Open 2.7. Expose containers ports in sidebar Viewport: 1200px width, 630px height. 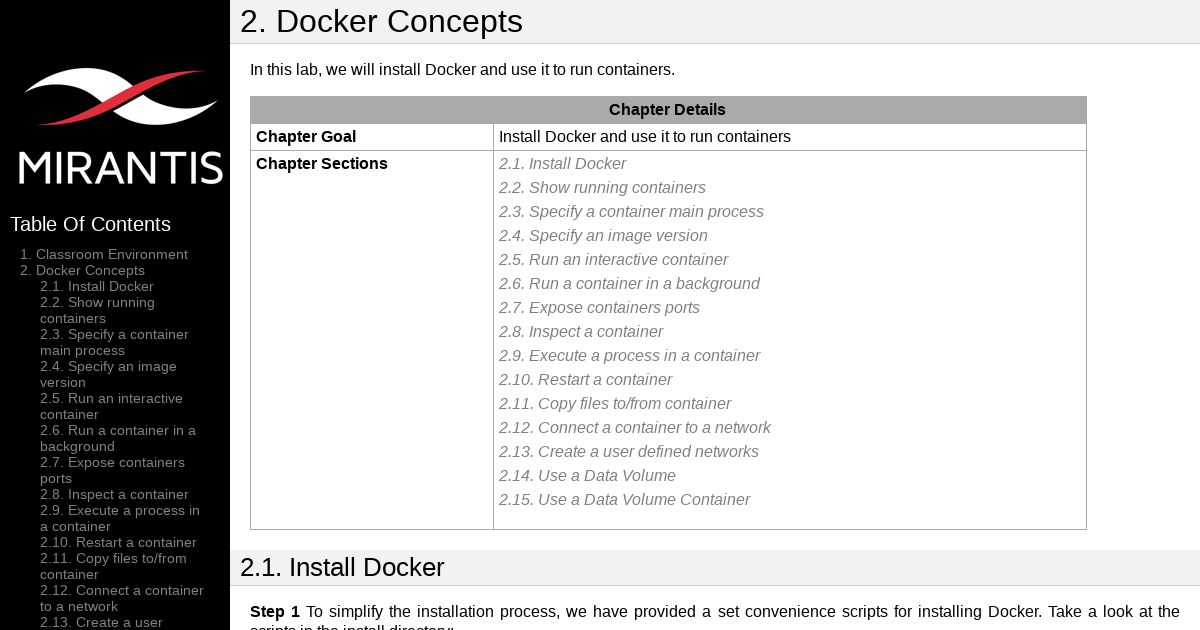112,470
